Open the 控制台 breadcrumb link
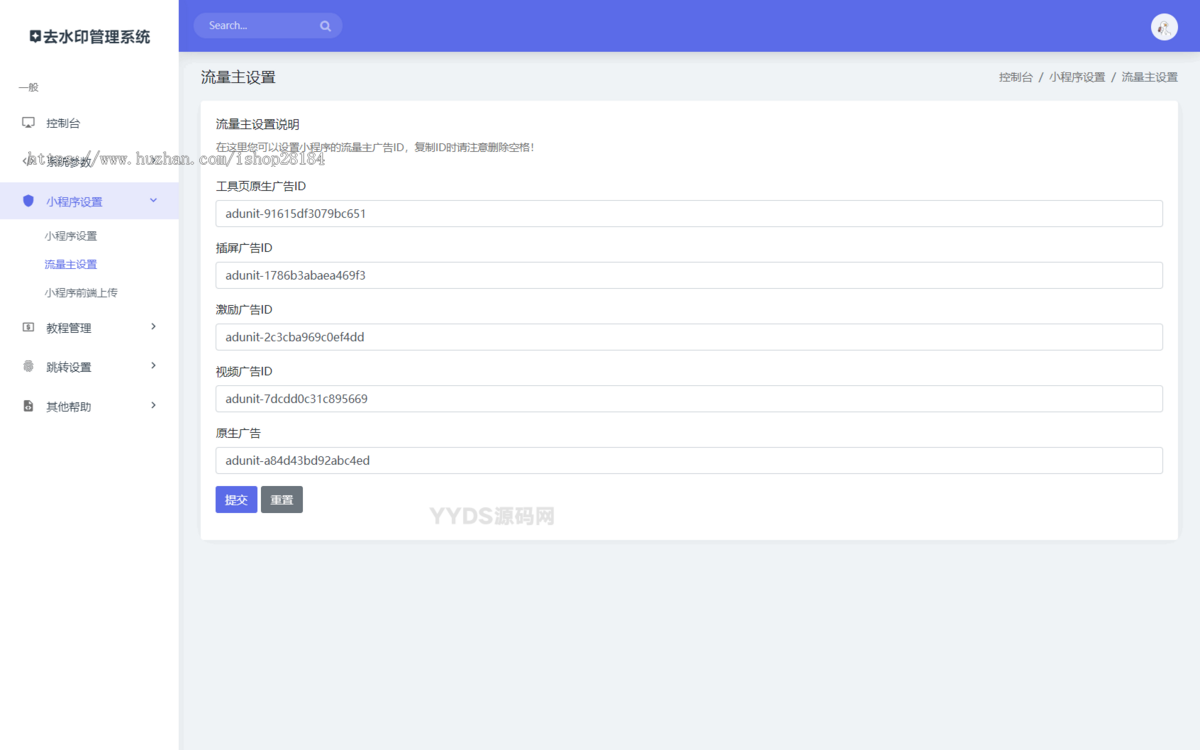1200x750 pixels. [1015, 76]
